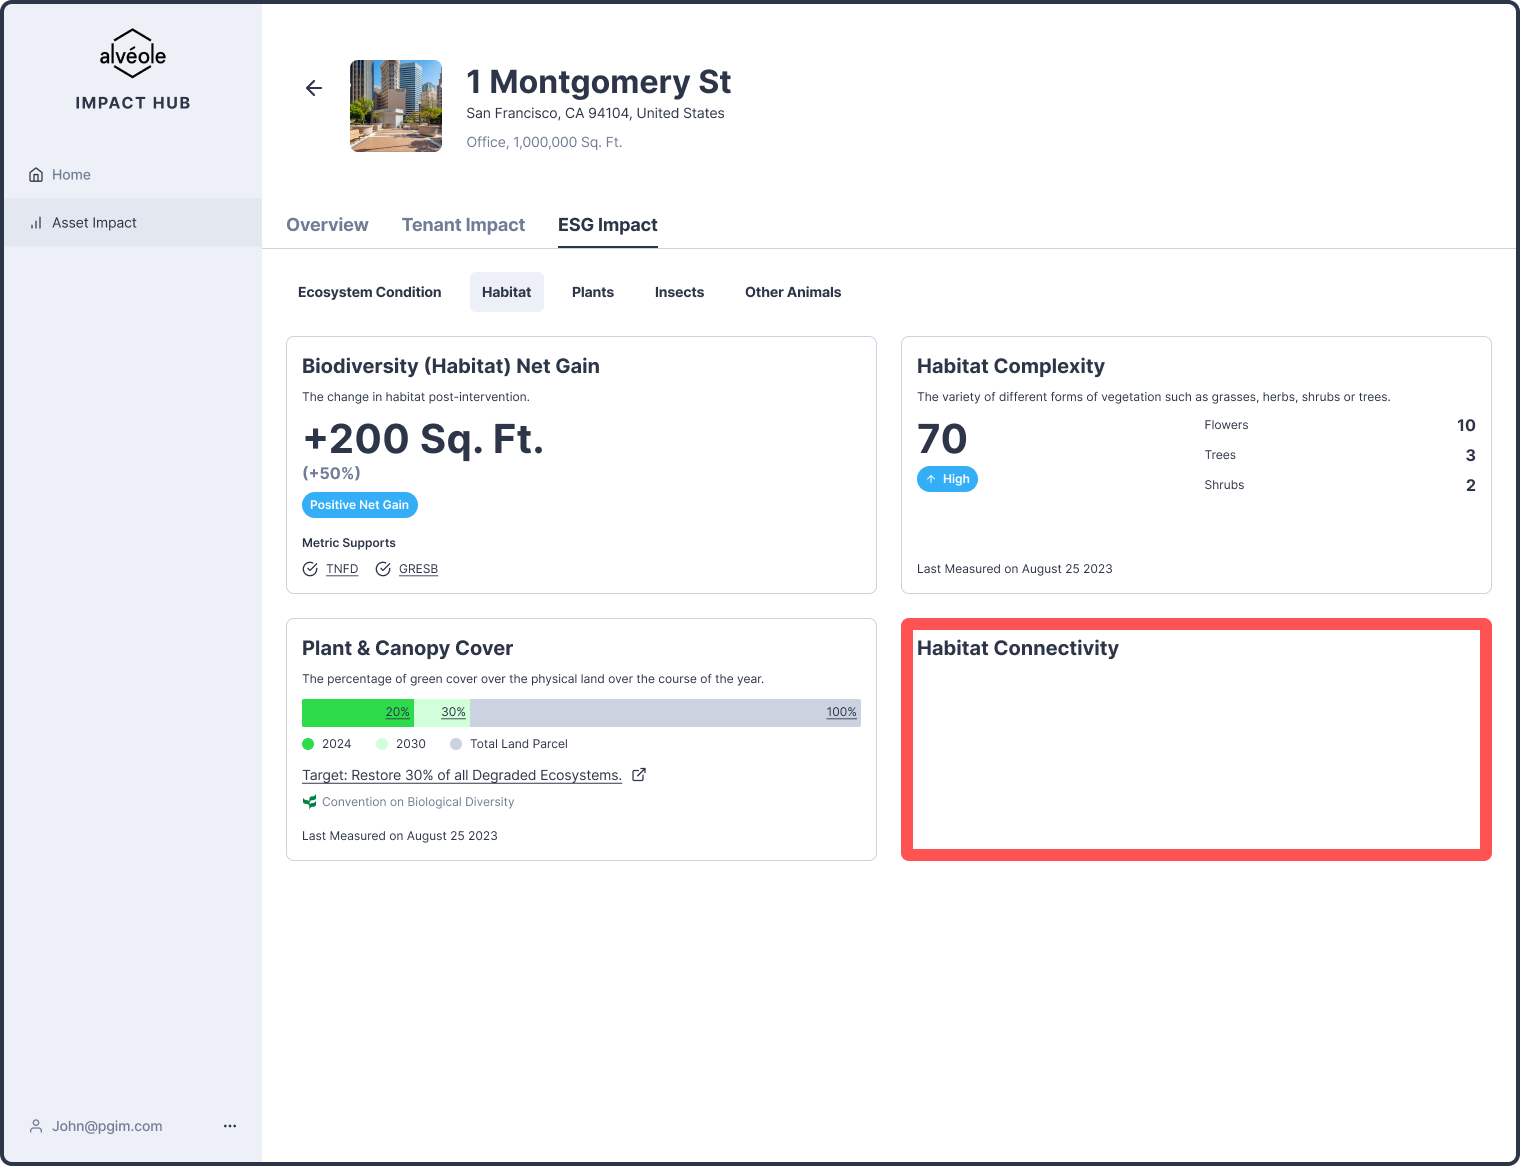
Task: Open the Tenant Impact tab
Action: pos(463,225)
